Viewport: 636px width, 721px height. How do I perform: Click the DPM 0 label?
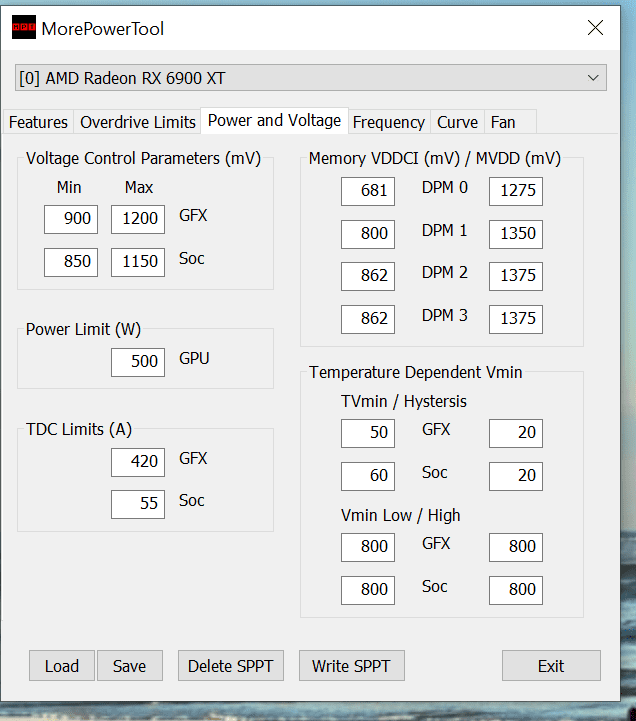pos(445,188)
